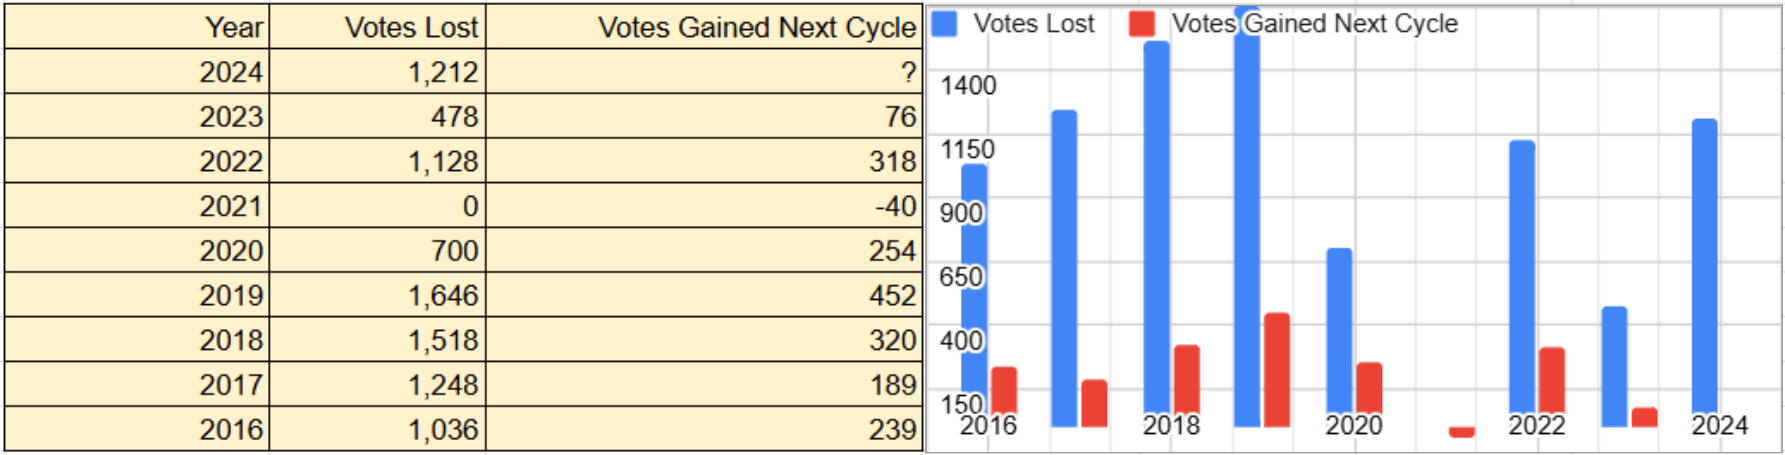This screenshot has height=455, width=1785.
Task: Click the negative red bar for 2021
Action: (1461, 432)
